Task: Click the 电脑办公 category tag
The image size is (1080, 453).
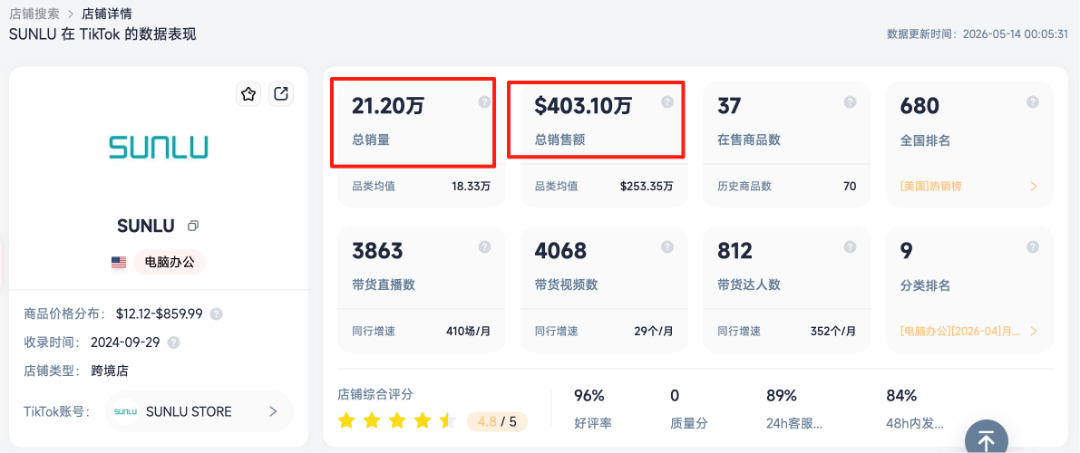Action: click(169, 262)
